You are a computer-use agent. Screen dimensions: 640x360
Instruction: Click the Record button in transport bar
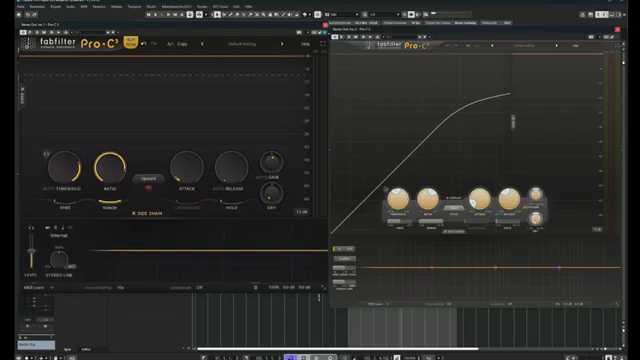tap(330, 358)
